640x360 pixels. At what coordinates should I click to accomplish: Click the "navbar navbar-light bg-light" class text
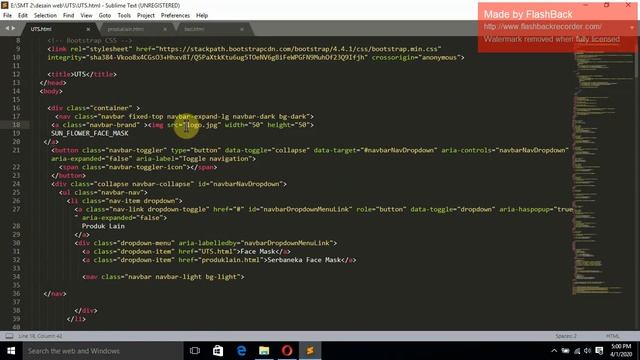(182, 277)
